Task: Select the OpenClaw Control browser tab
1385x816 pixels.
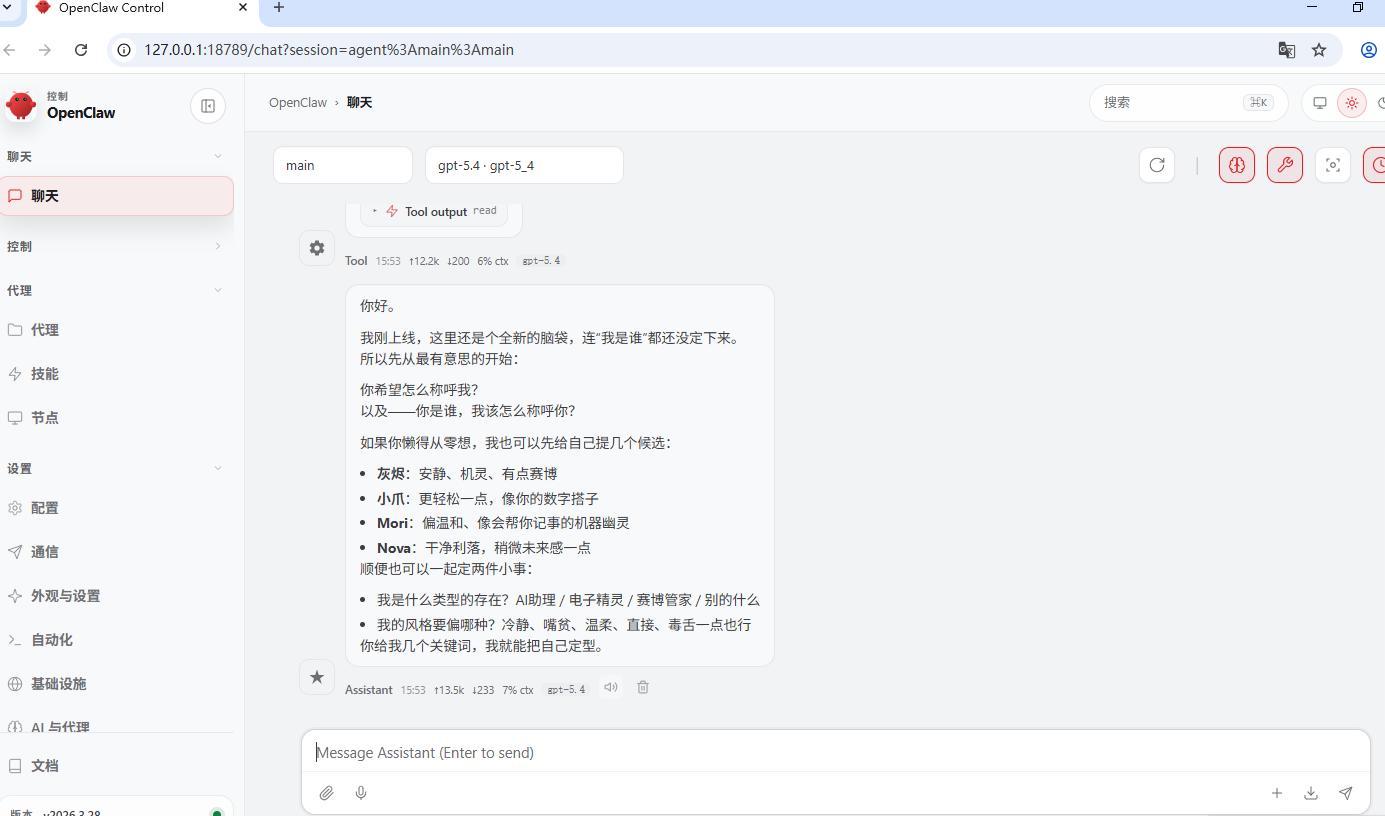Action: pyautogui.click(x=140, y=9)
